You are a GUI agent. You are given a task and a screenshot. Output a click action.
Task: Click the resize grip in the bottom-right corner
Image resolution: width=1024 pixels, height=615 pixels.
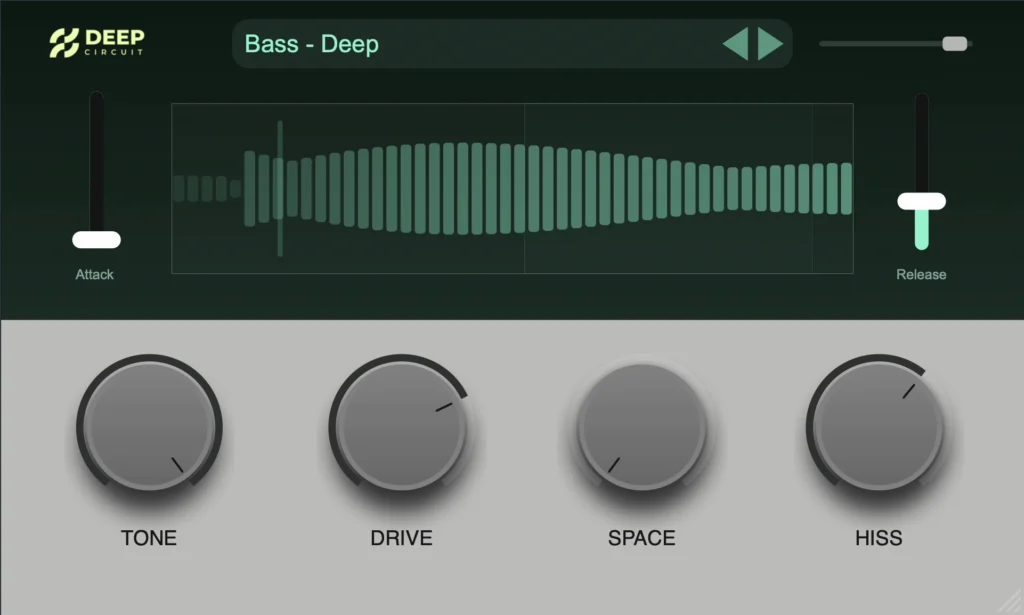click(x=1012, y=604)
